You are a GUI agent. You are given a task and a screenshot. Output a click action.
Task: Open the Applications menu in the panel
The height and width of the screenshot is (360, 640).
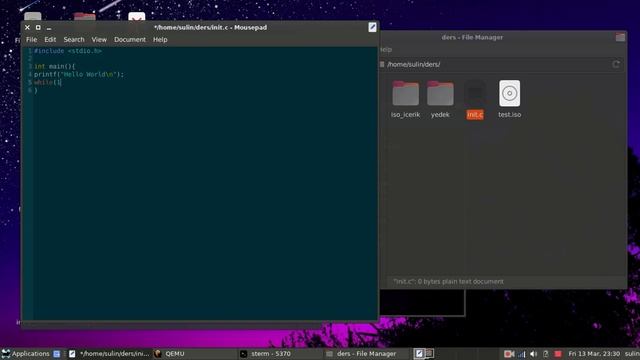coord(26,353)
